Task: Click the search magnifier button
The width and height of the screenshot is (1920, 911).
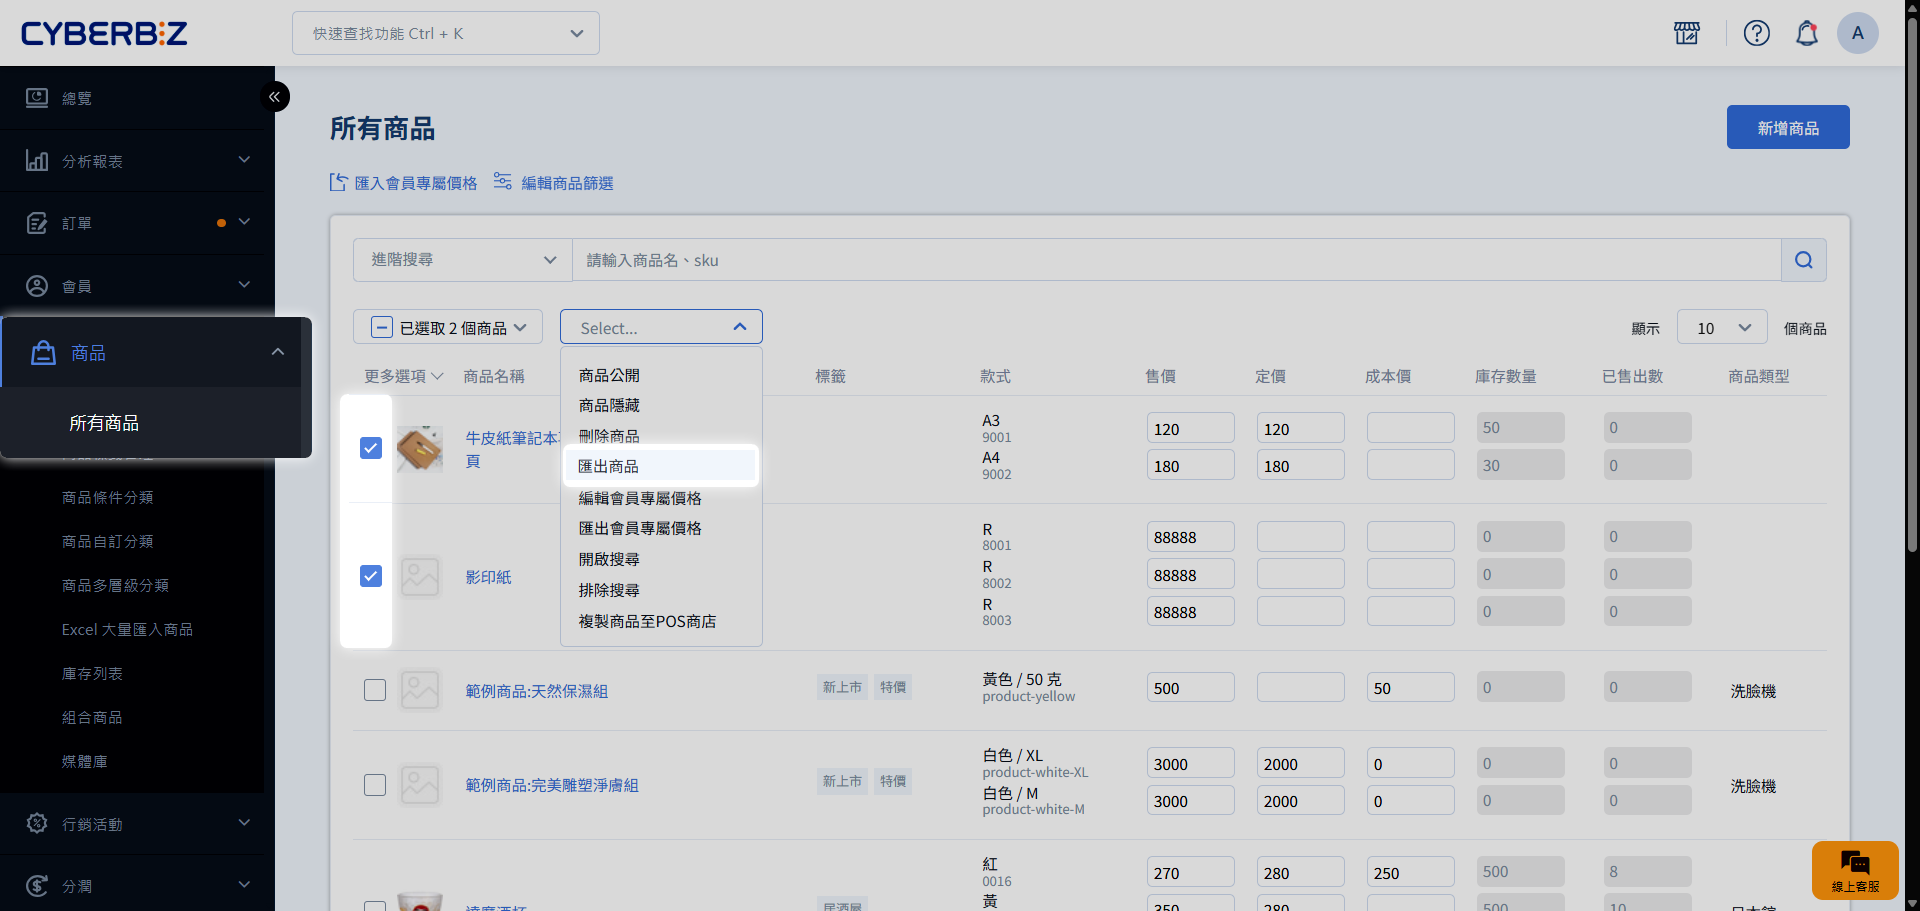Action: (1803, 260)
